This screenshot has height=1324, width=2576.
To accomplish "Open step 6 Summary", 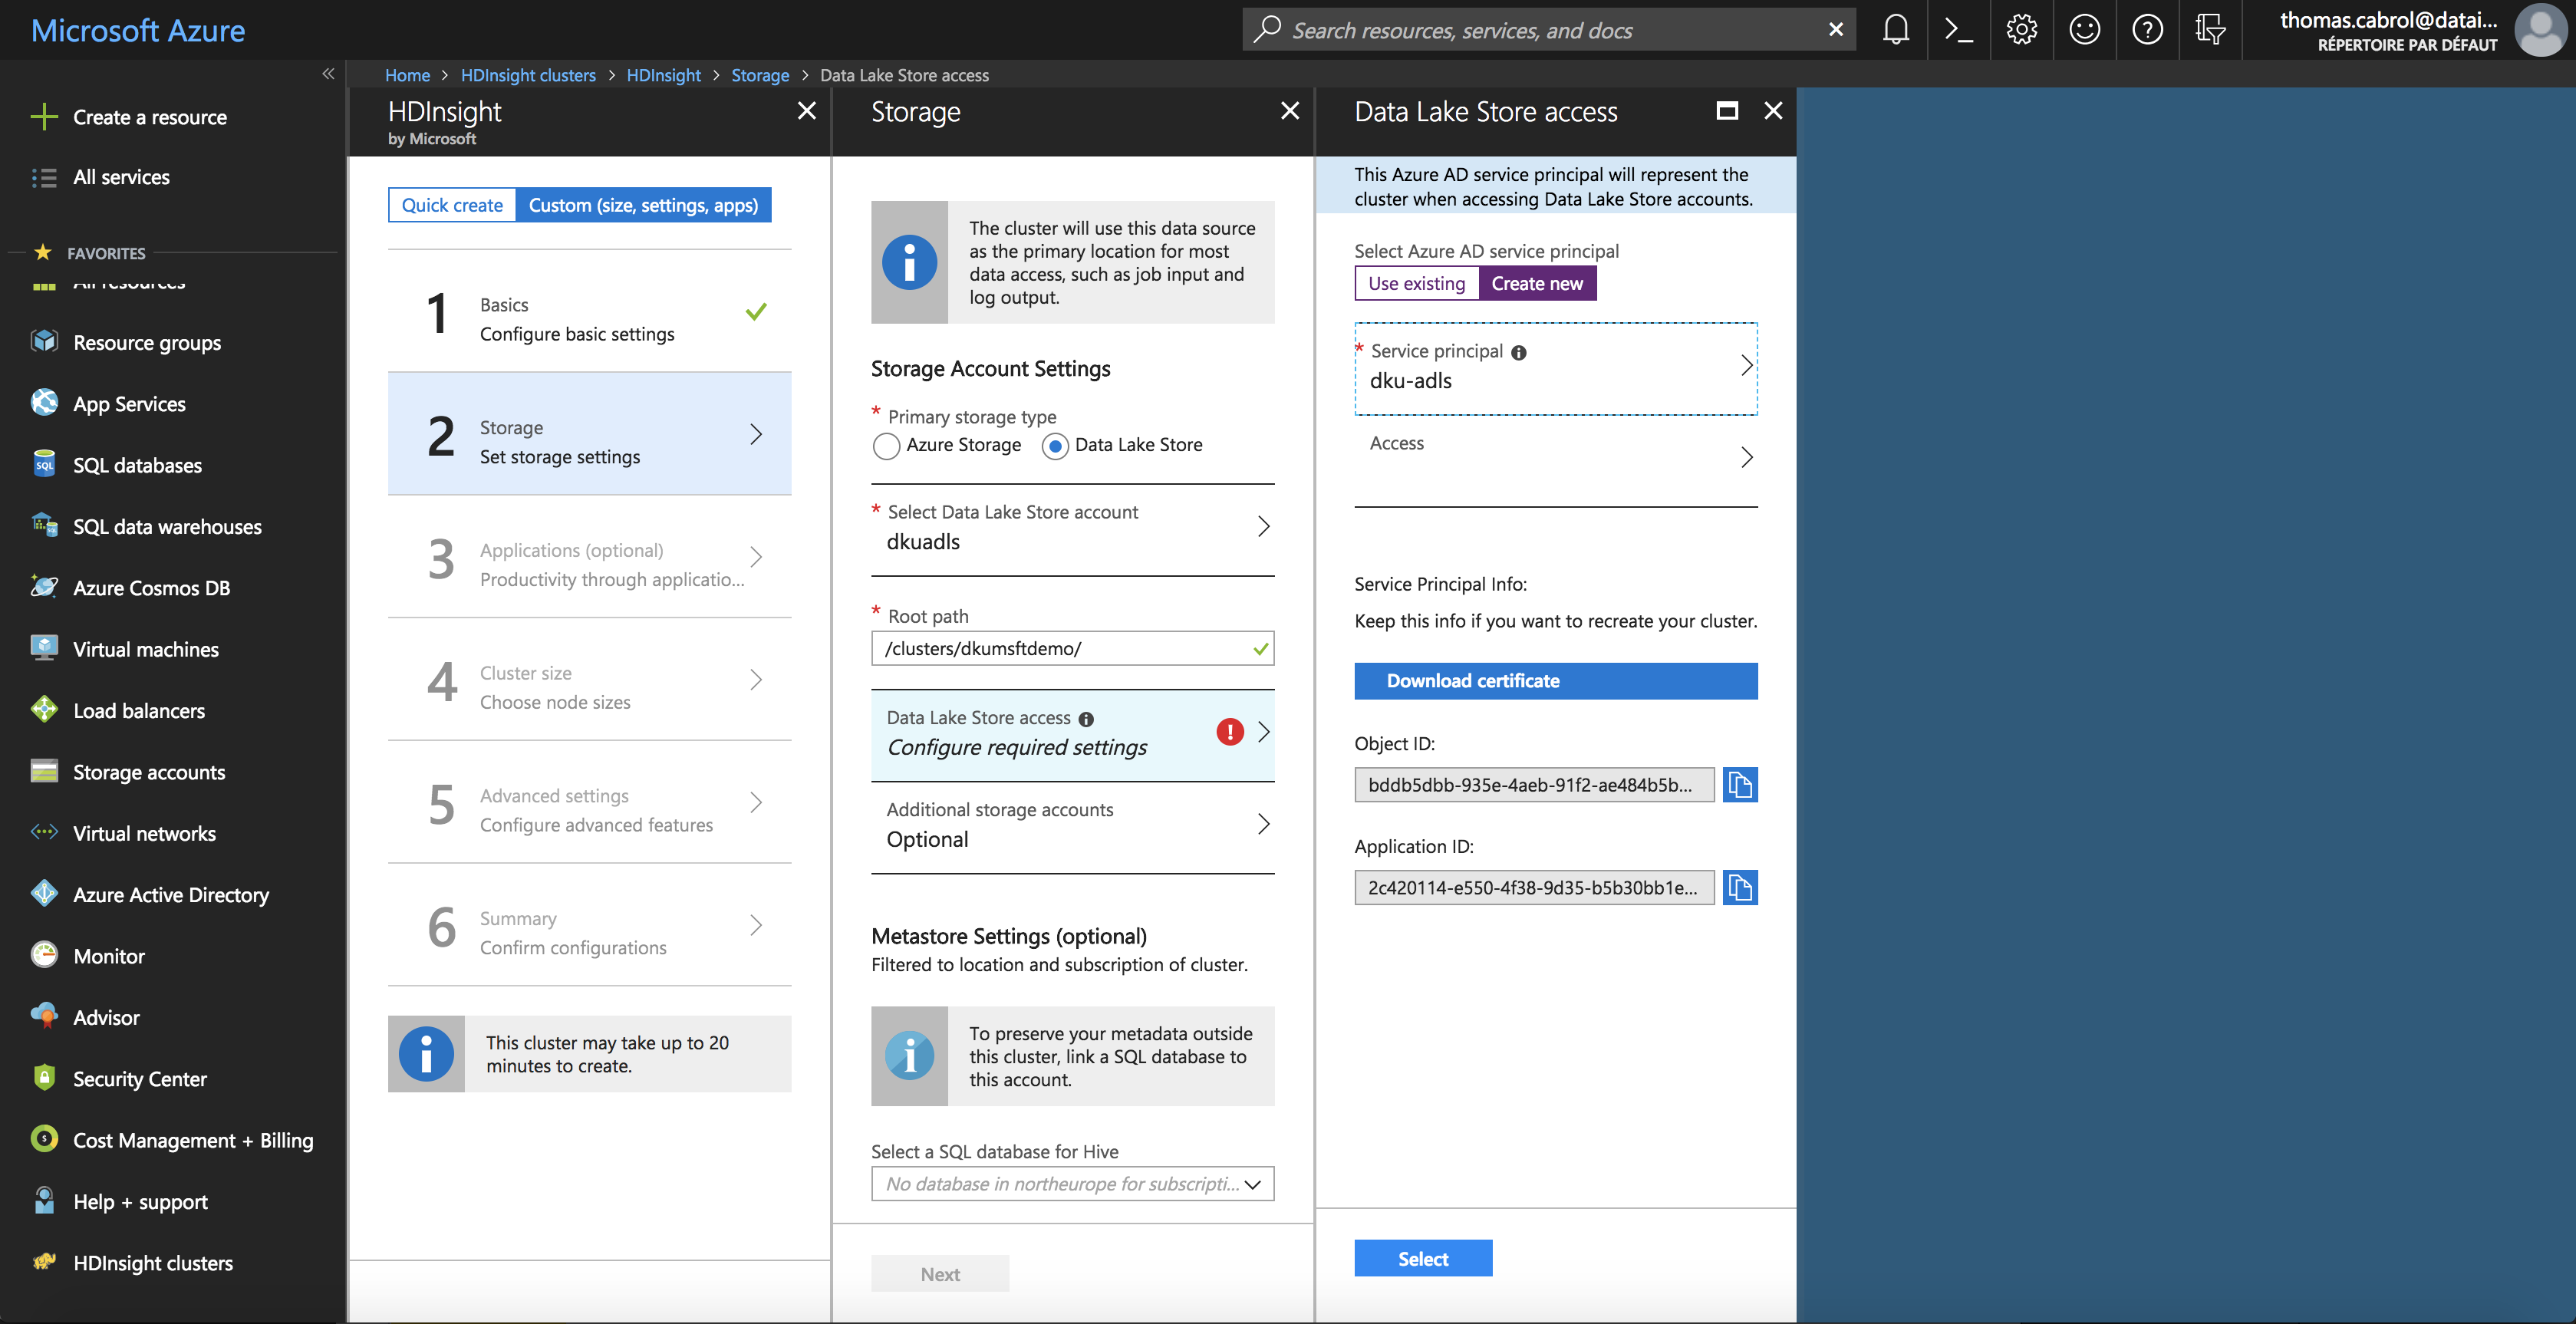I will point(589,925).
